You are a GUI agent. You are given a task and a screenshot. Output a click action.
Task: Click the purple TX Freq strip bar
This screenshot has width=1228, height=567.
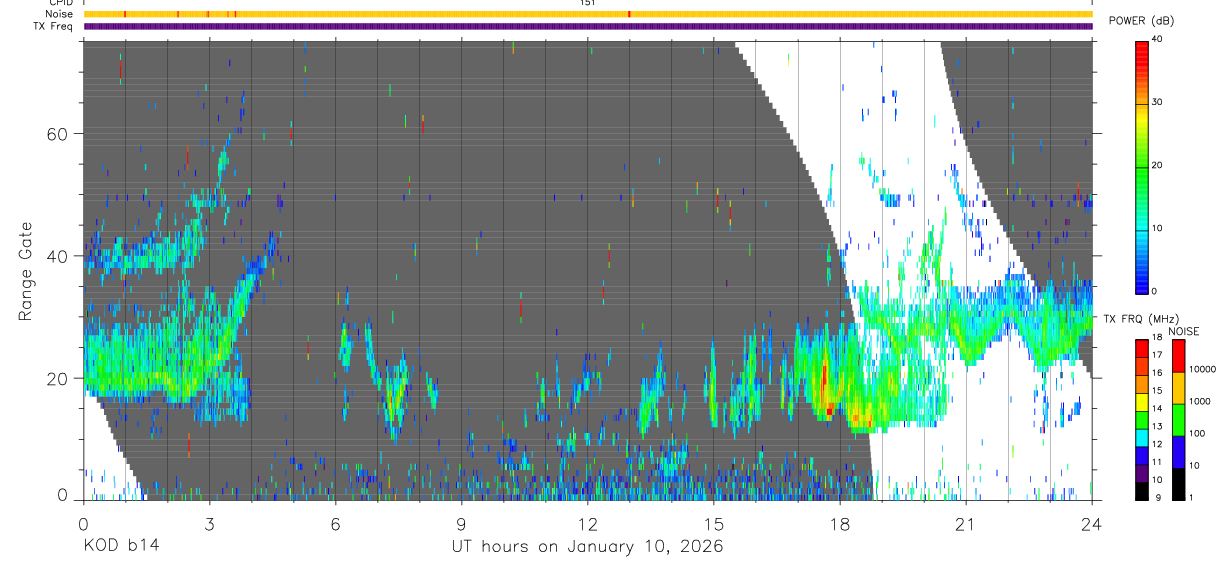(587, 26)
